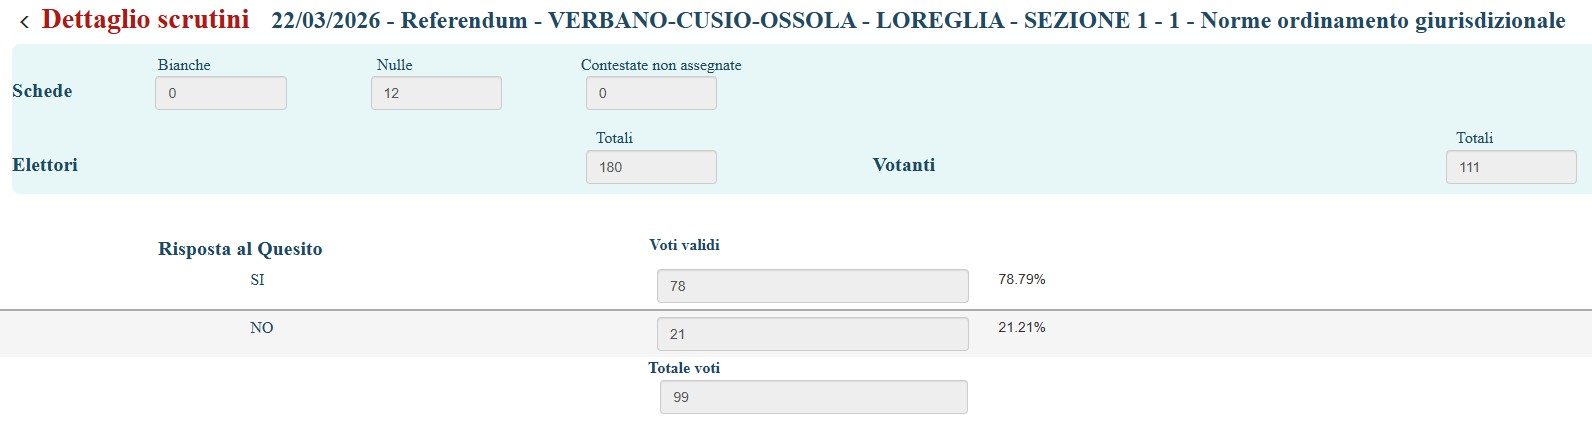
Task: Click the Elettori section label
Action: pyautogui.click(x=45, y=165)
